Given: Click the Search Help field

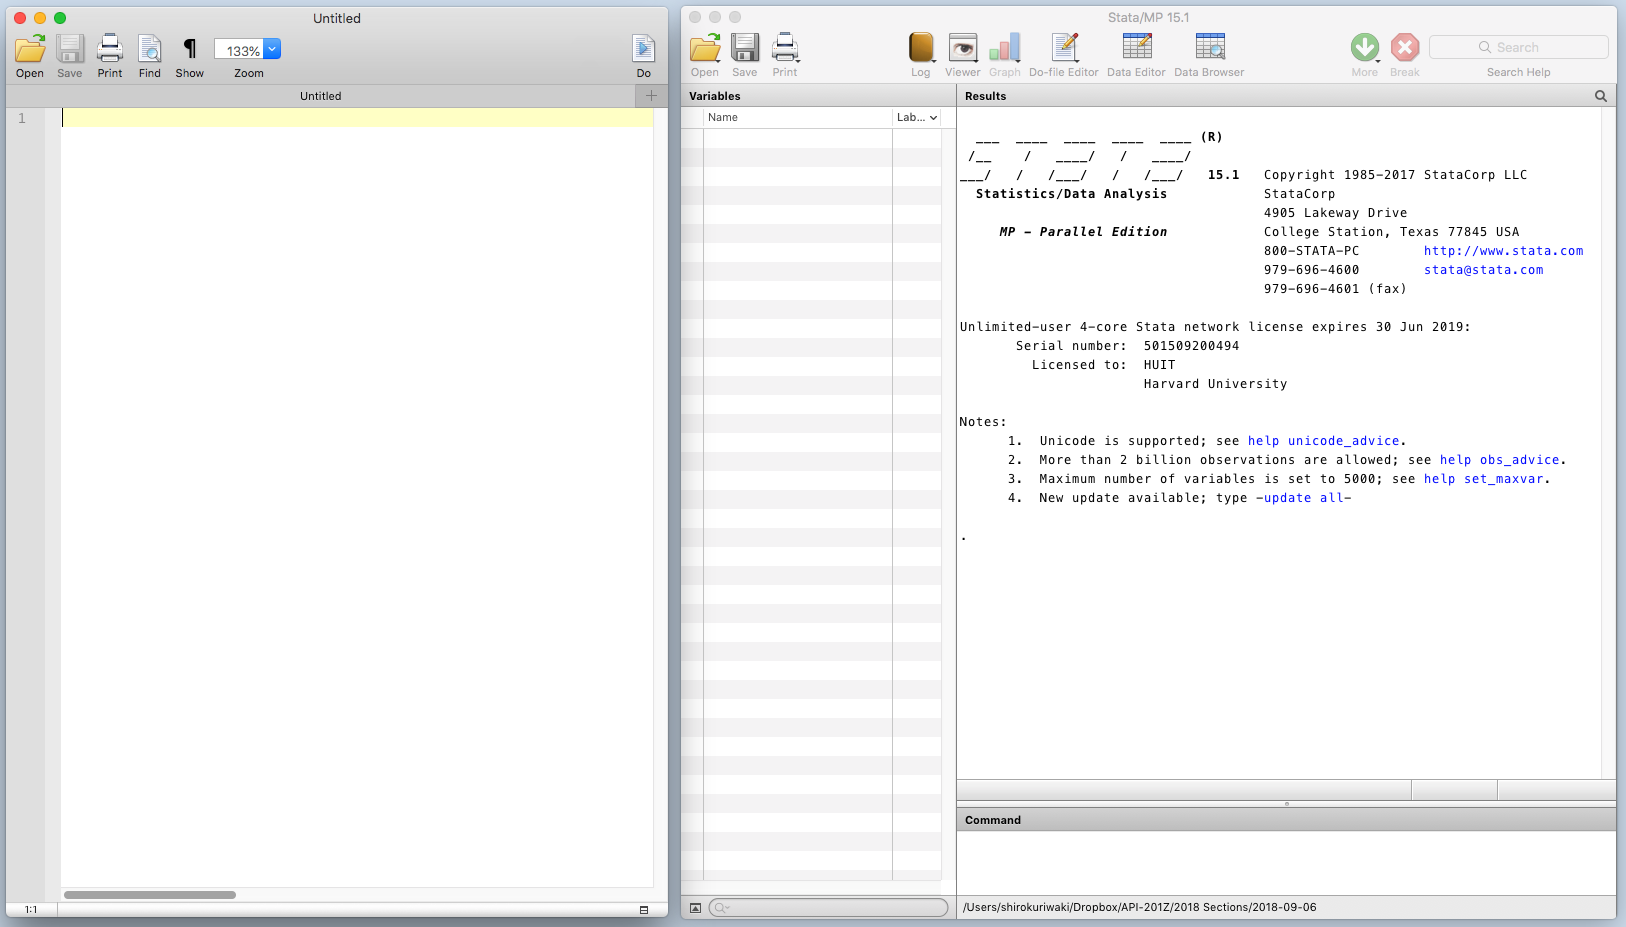Looking at the screenshot, I should pos(1518,48).
